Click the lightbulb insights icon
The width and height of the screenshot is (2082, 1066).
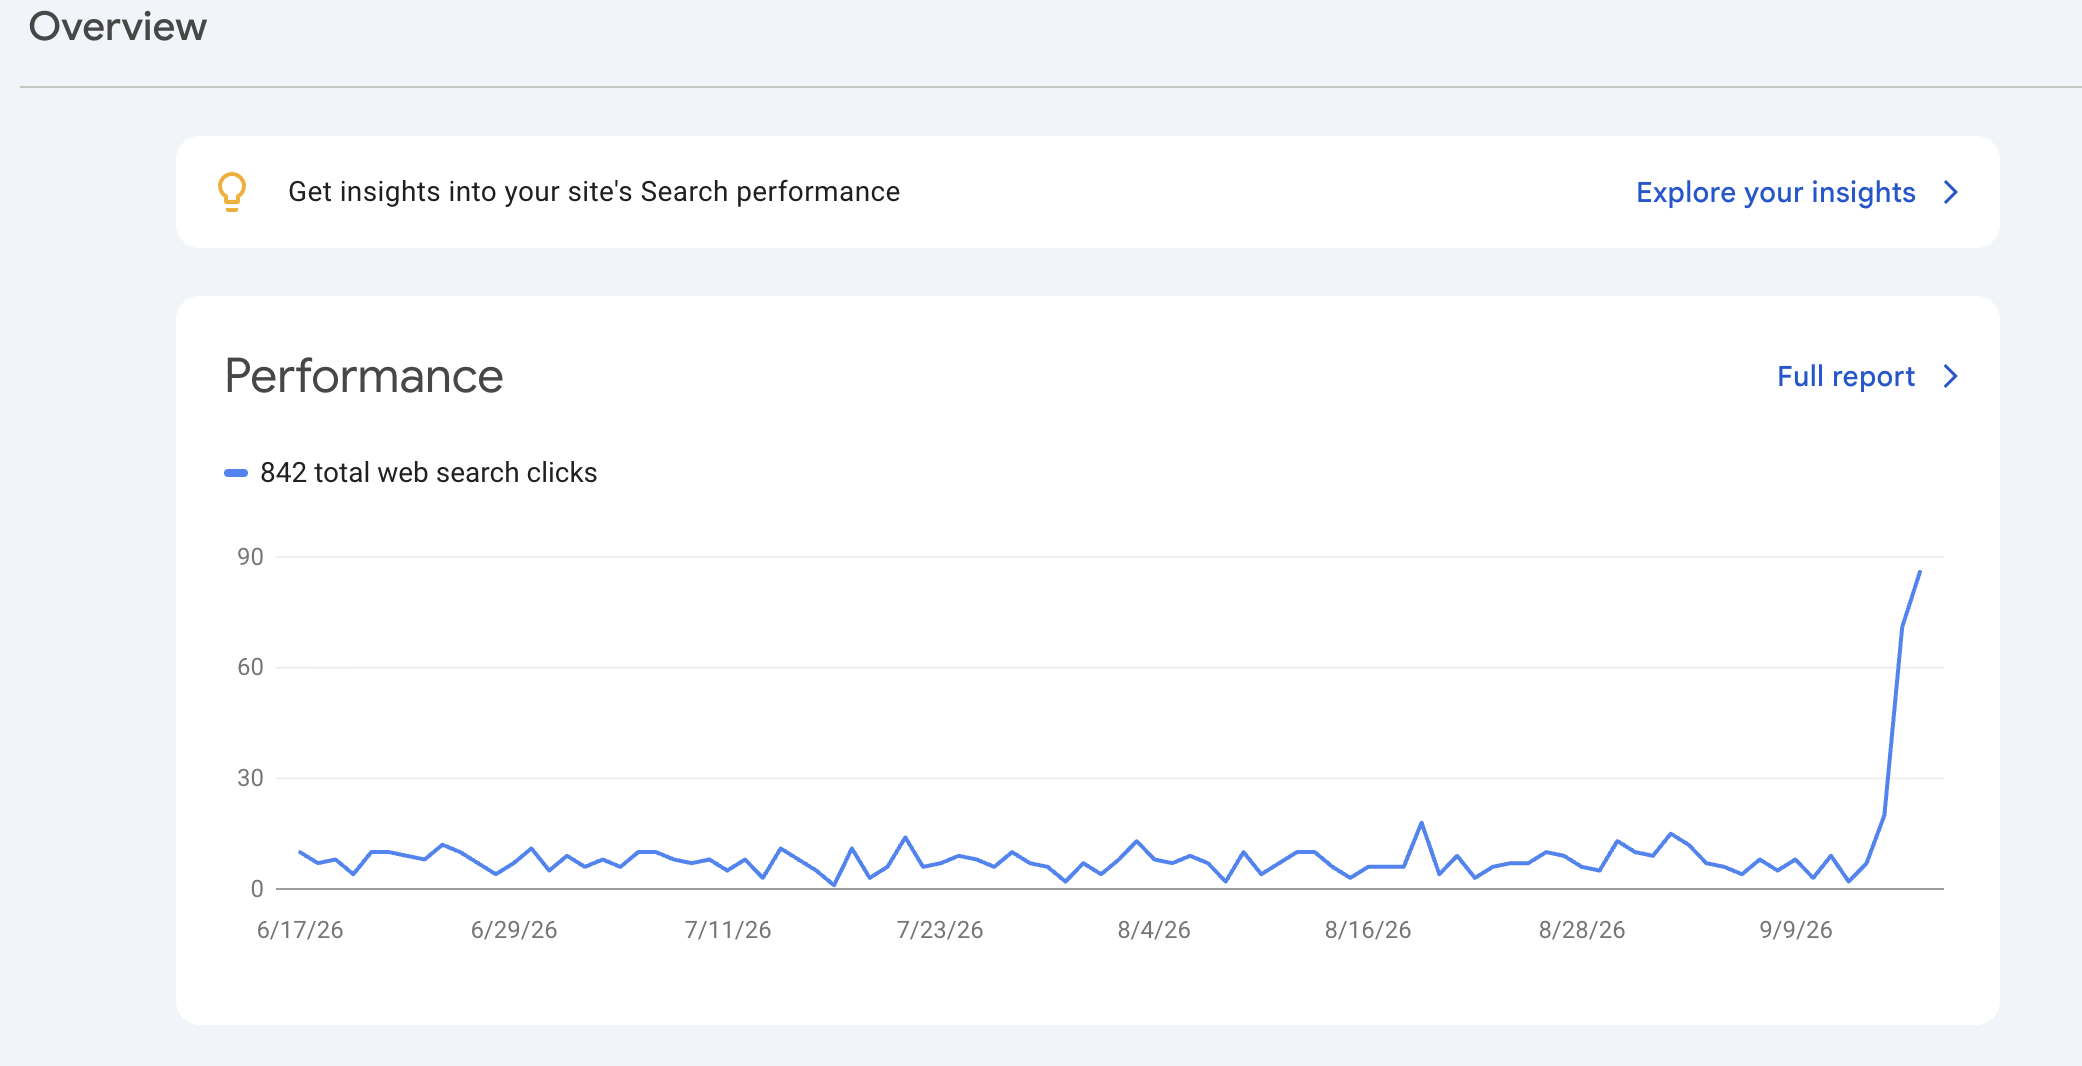(232, 192)
